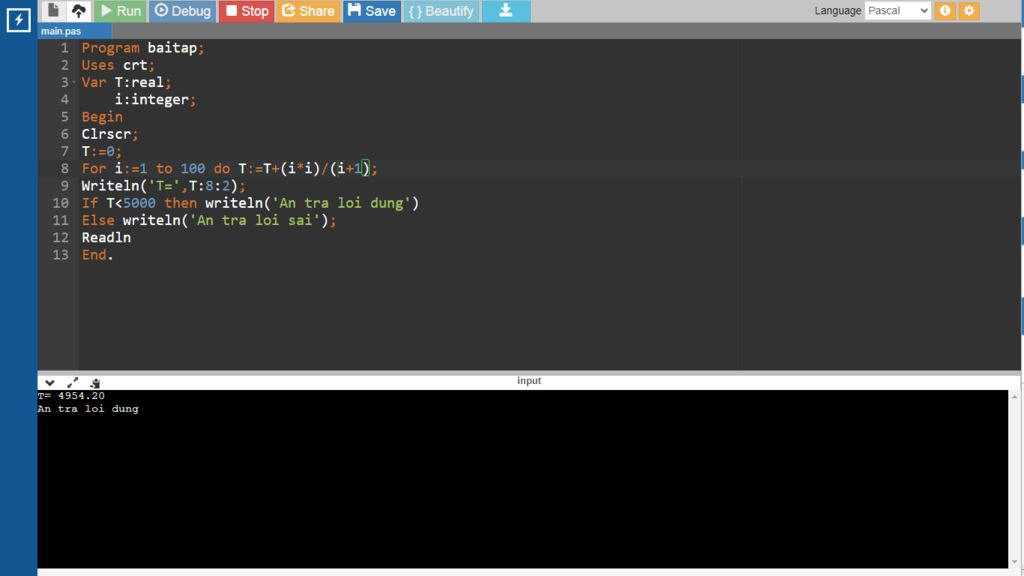Click the 'End.' keyword on line 13
Image resolution: width=1024 pixels, height=576 pixels.
[97, 255]
